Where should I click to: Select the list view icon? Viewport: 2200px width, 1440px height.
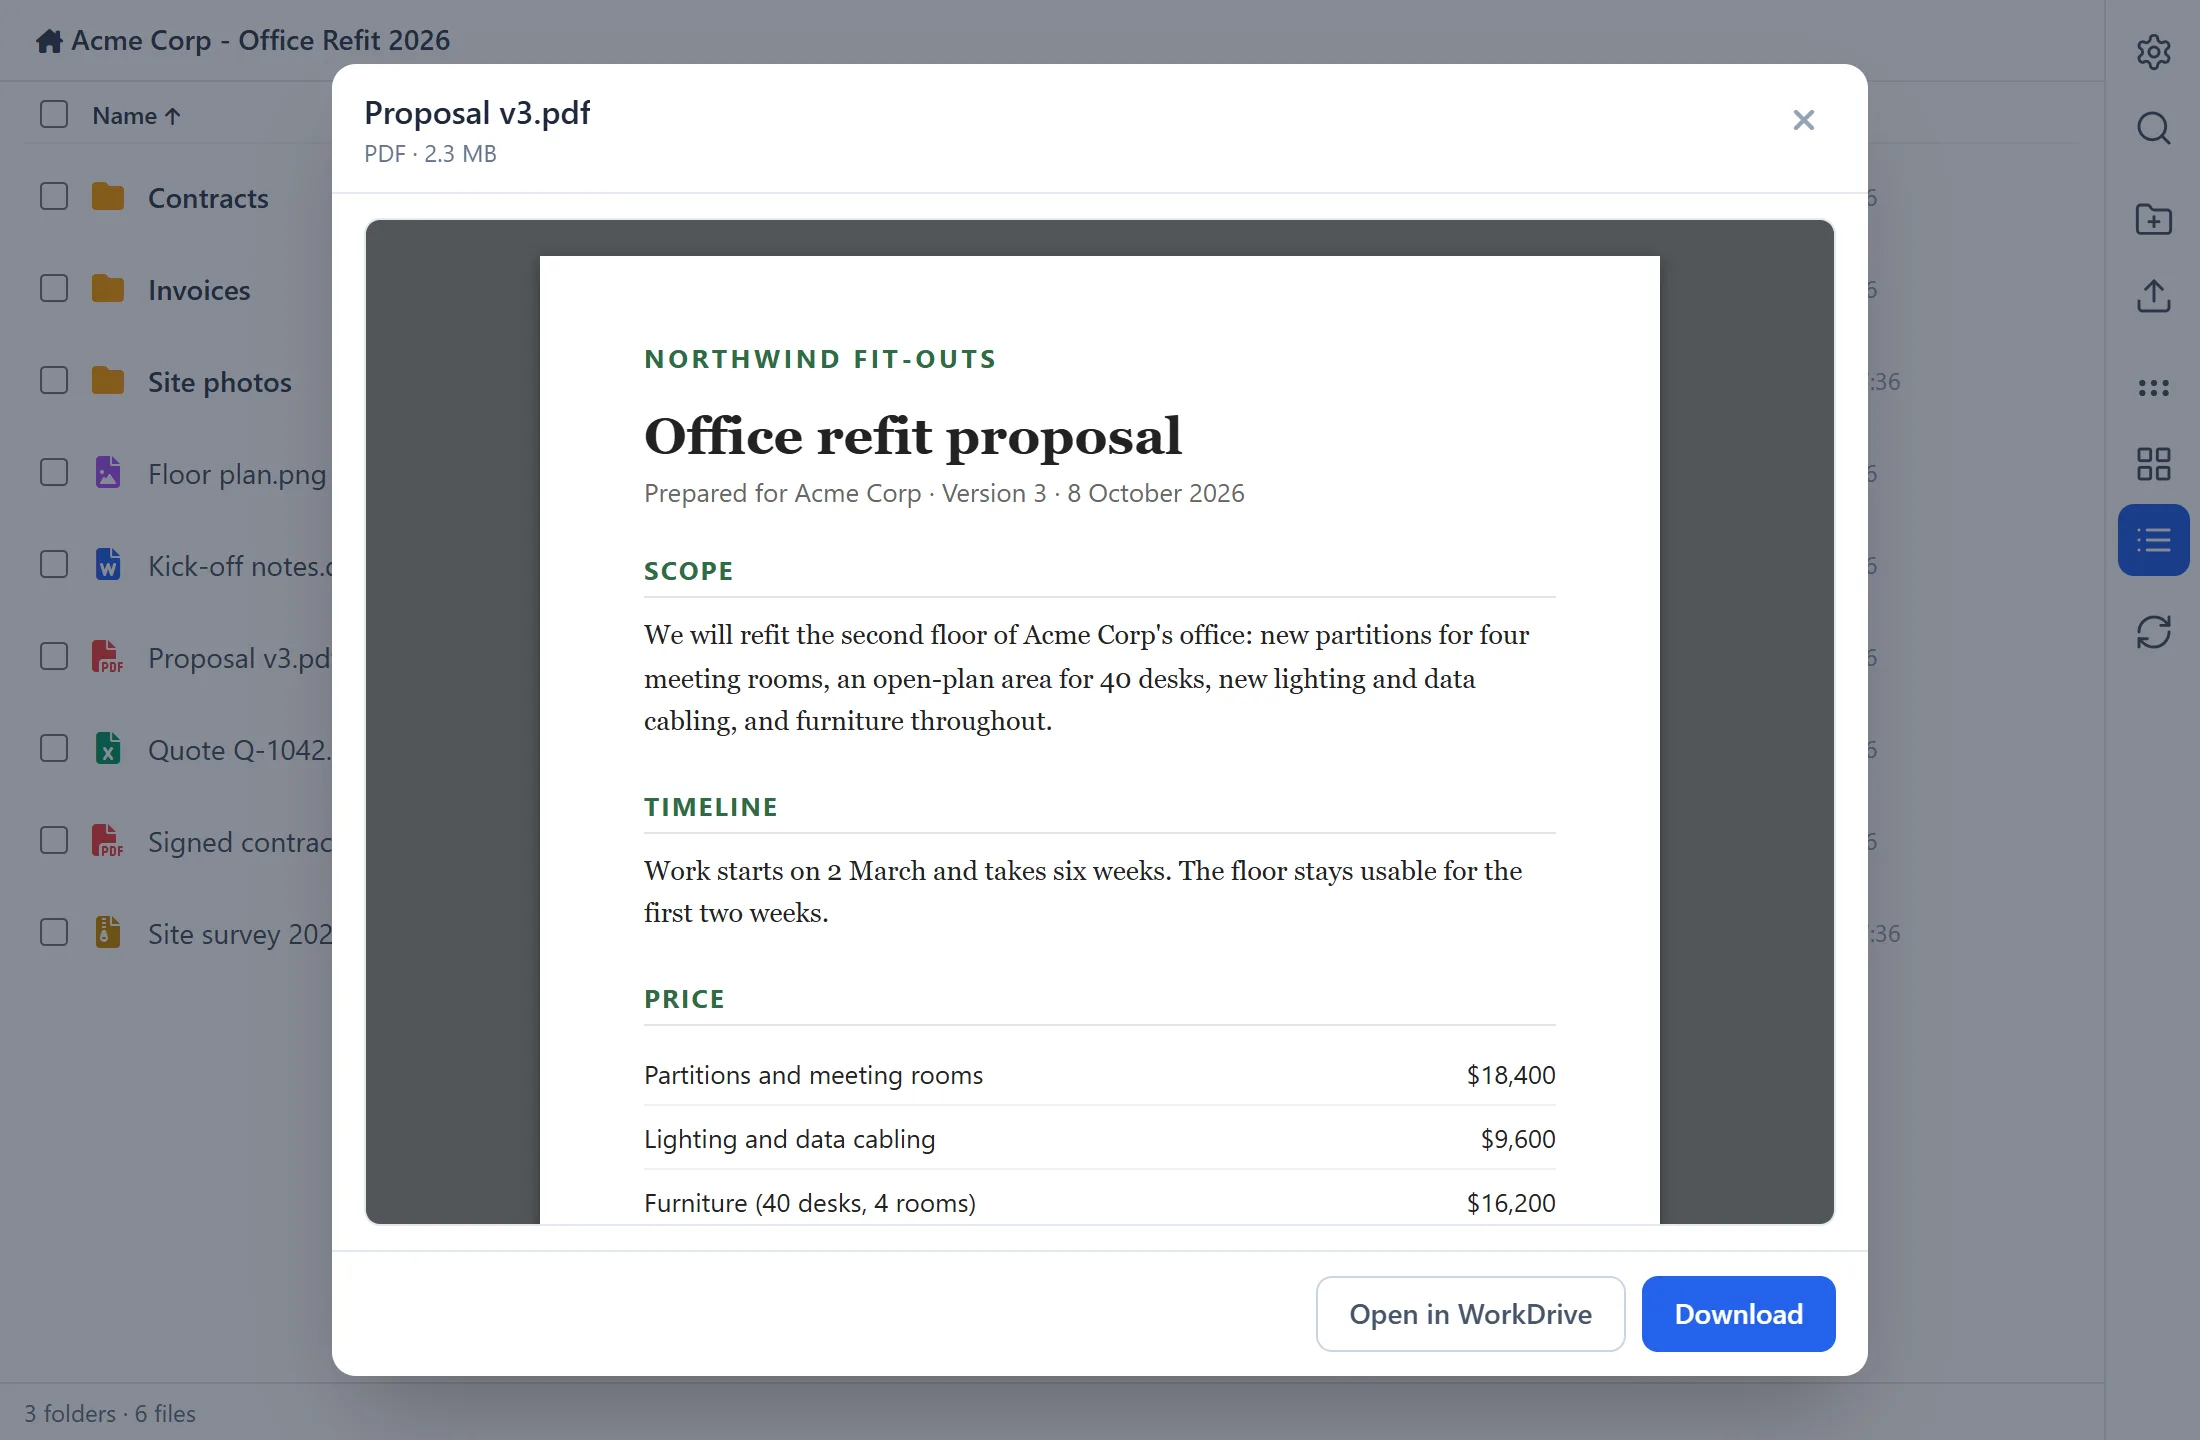click(x=2153, y=540)
